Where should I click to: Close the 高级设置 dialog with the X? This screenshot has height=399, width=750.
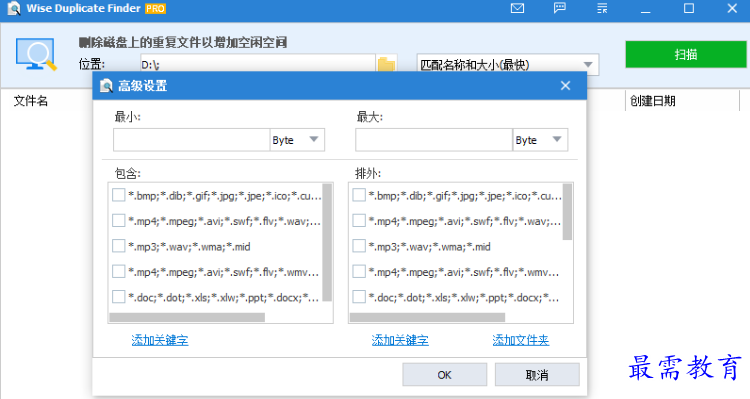(x=565, y=86)
